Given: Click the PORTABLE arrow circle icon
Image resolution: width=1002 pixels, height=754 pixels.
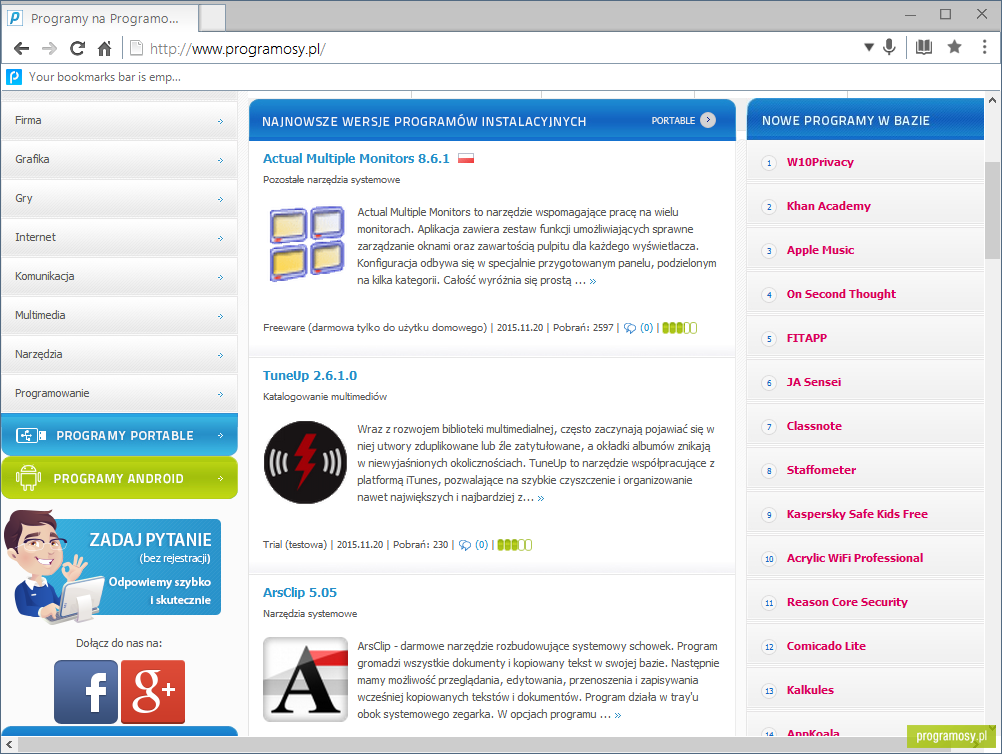Looking at the screenshot, I should point(708,120).
